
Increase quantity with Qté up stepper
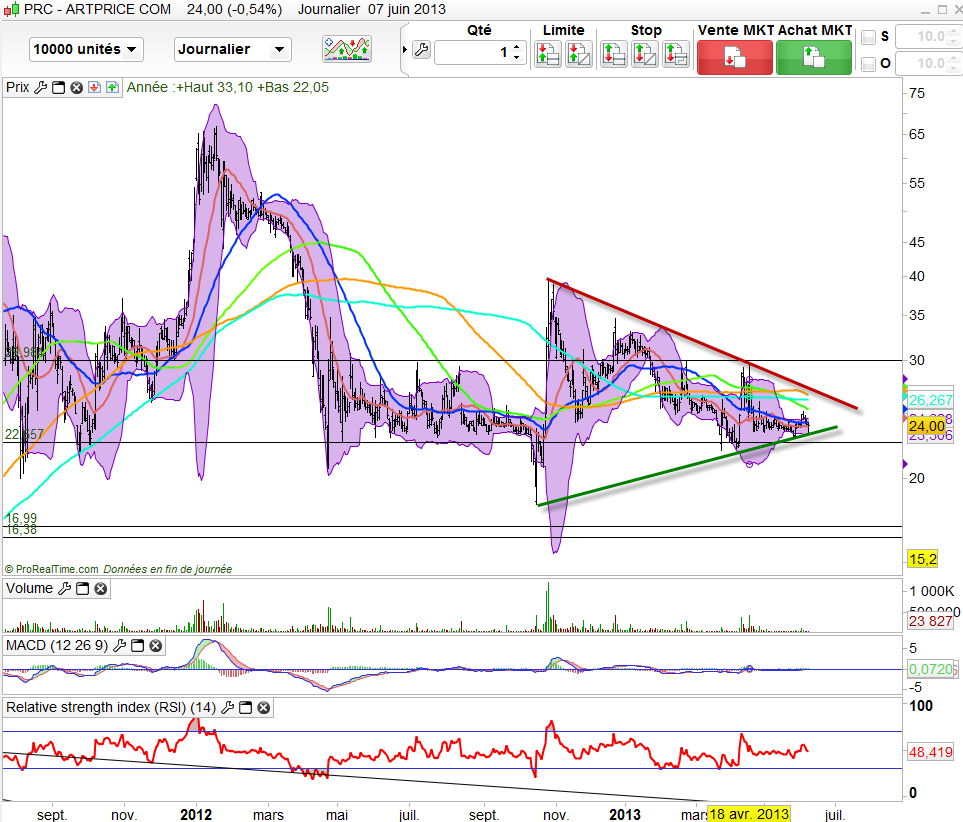coord(516,46)
